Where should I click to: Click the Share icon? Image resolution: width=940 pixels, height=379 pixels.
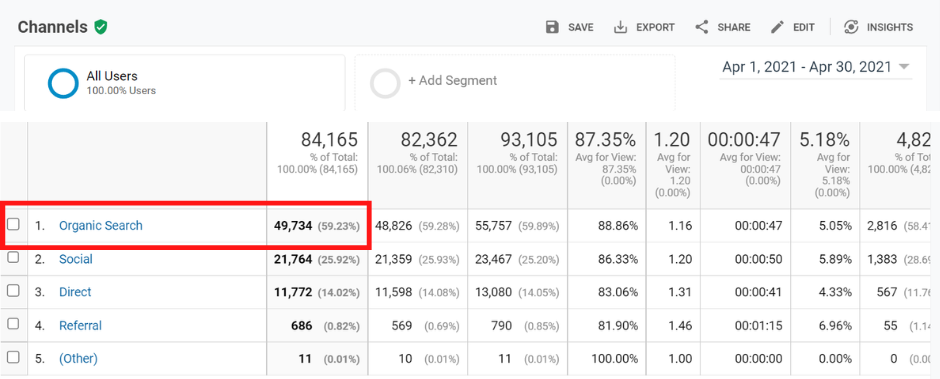click(x=701, y=27)
